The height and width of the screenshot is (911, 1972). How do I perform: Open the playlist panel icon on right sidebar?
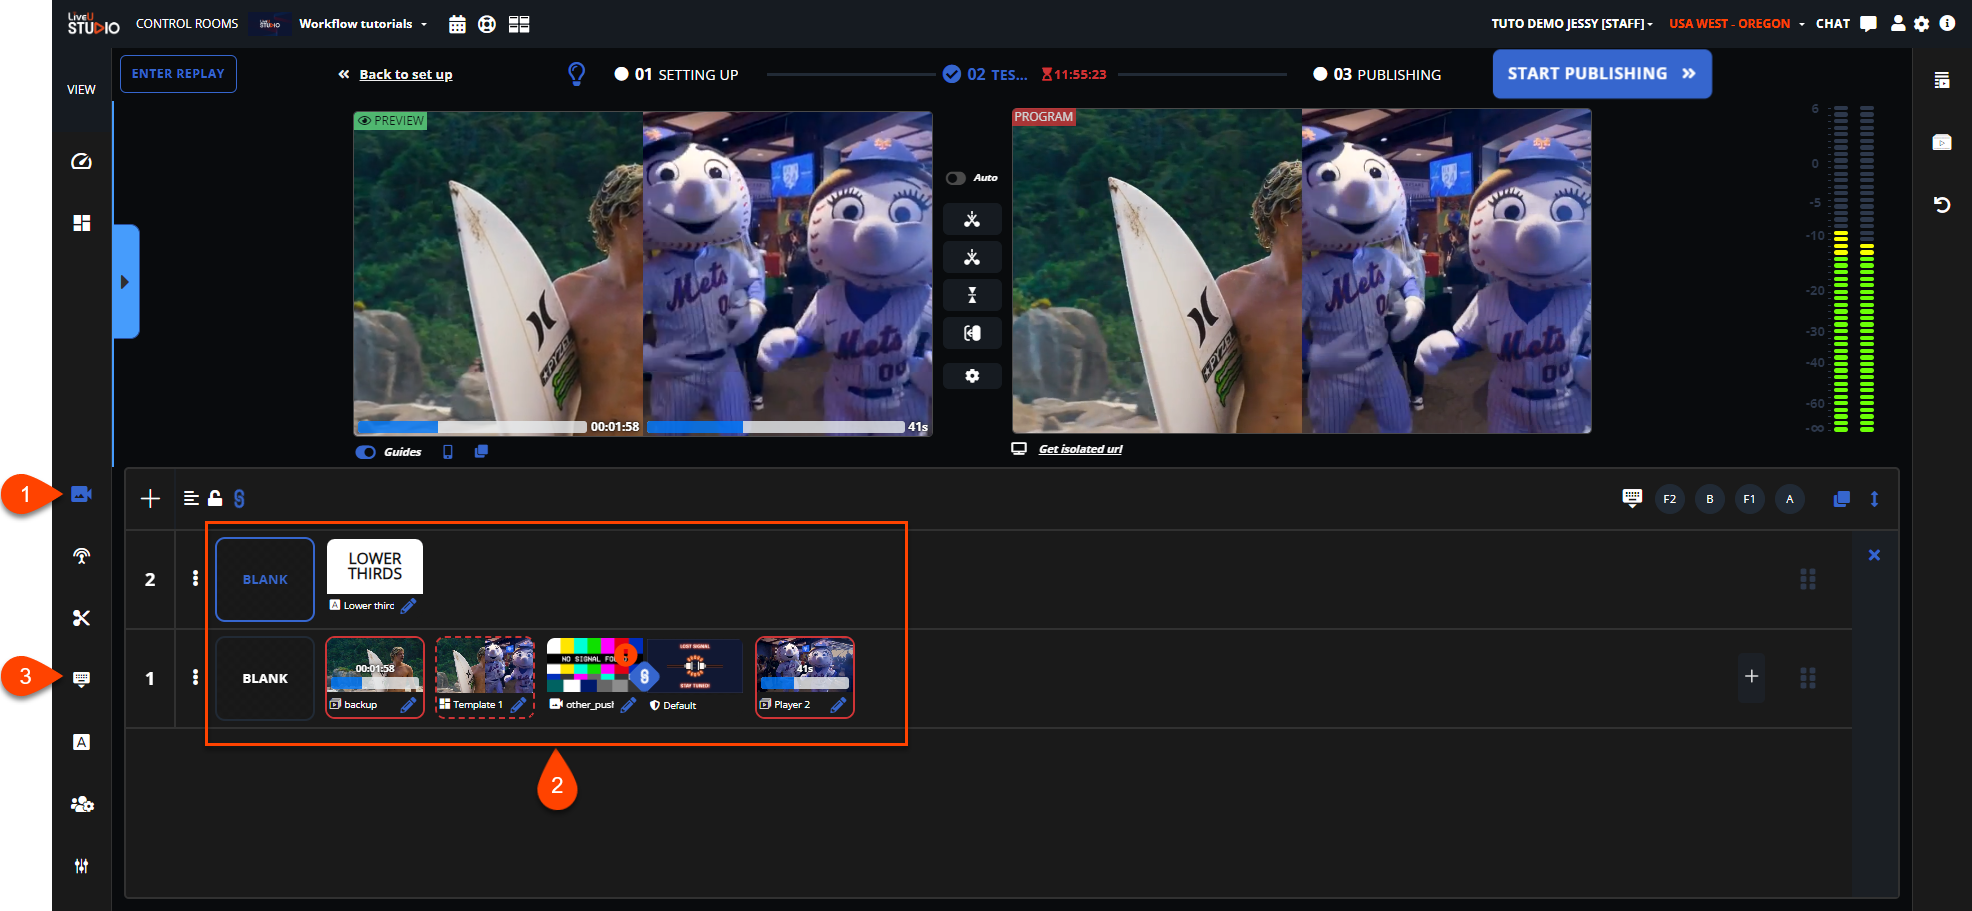coord(1942,80)
